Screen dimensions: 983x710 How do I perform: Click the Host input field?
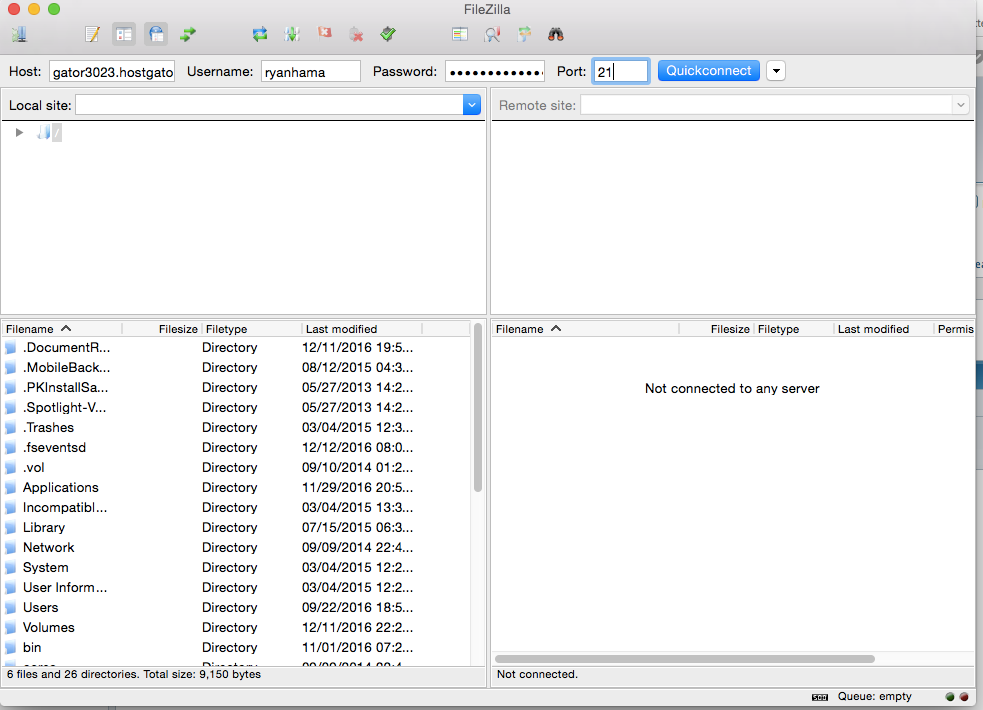(112, 71)
